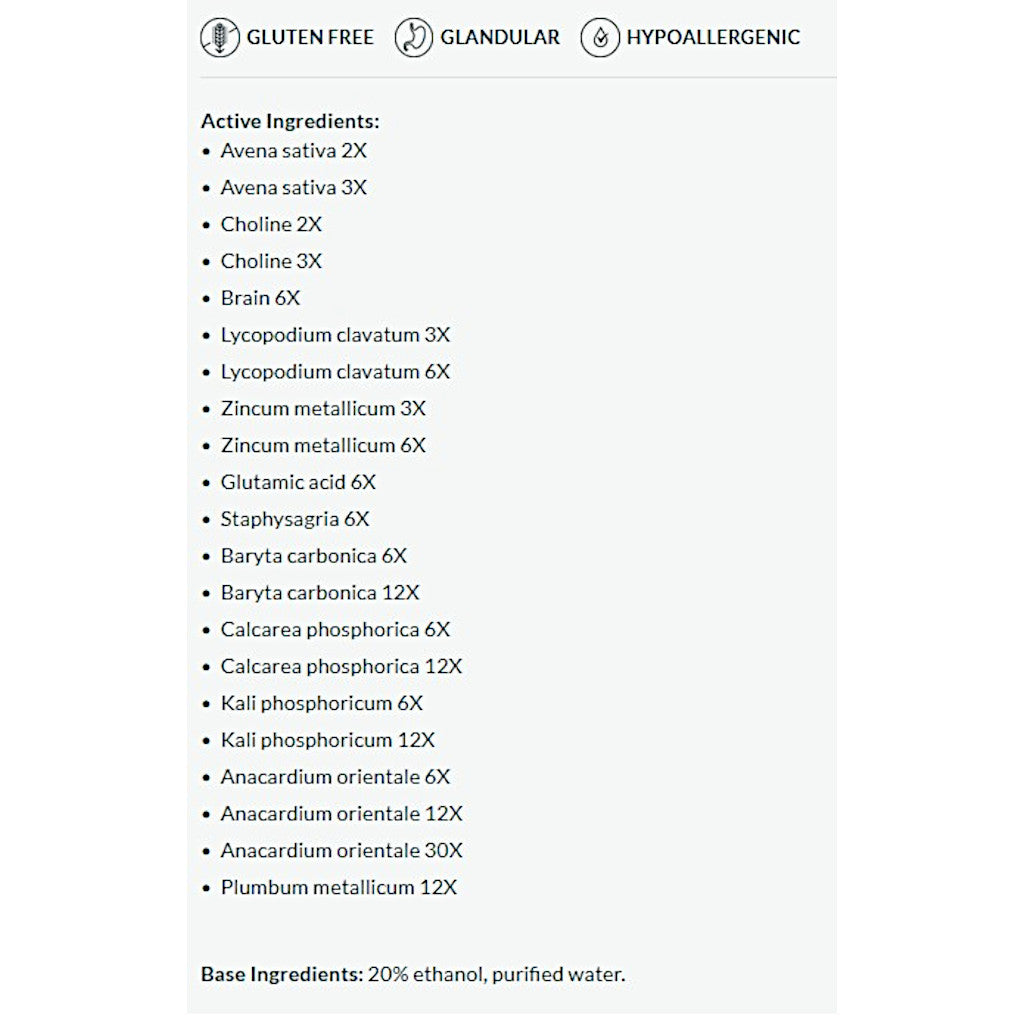
Task: Click Staphysagria 6X ingredient
Action: tap(295, 519)
